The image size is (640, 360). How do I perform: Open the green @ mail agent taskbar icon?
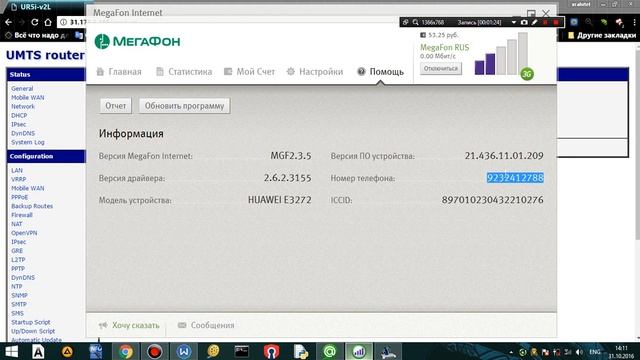[x=330, y=352]
